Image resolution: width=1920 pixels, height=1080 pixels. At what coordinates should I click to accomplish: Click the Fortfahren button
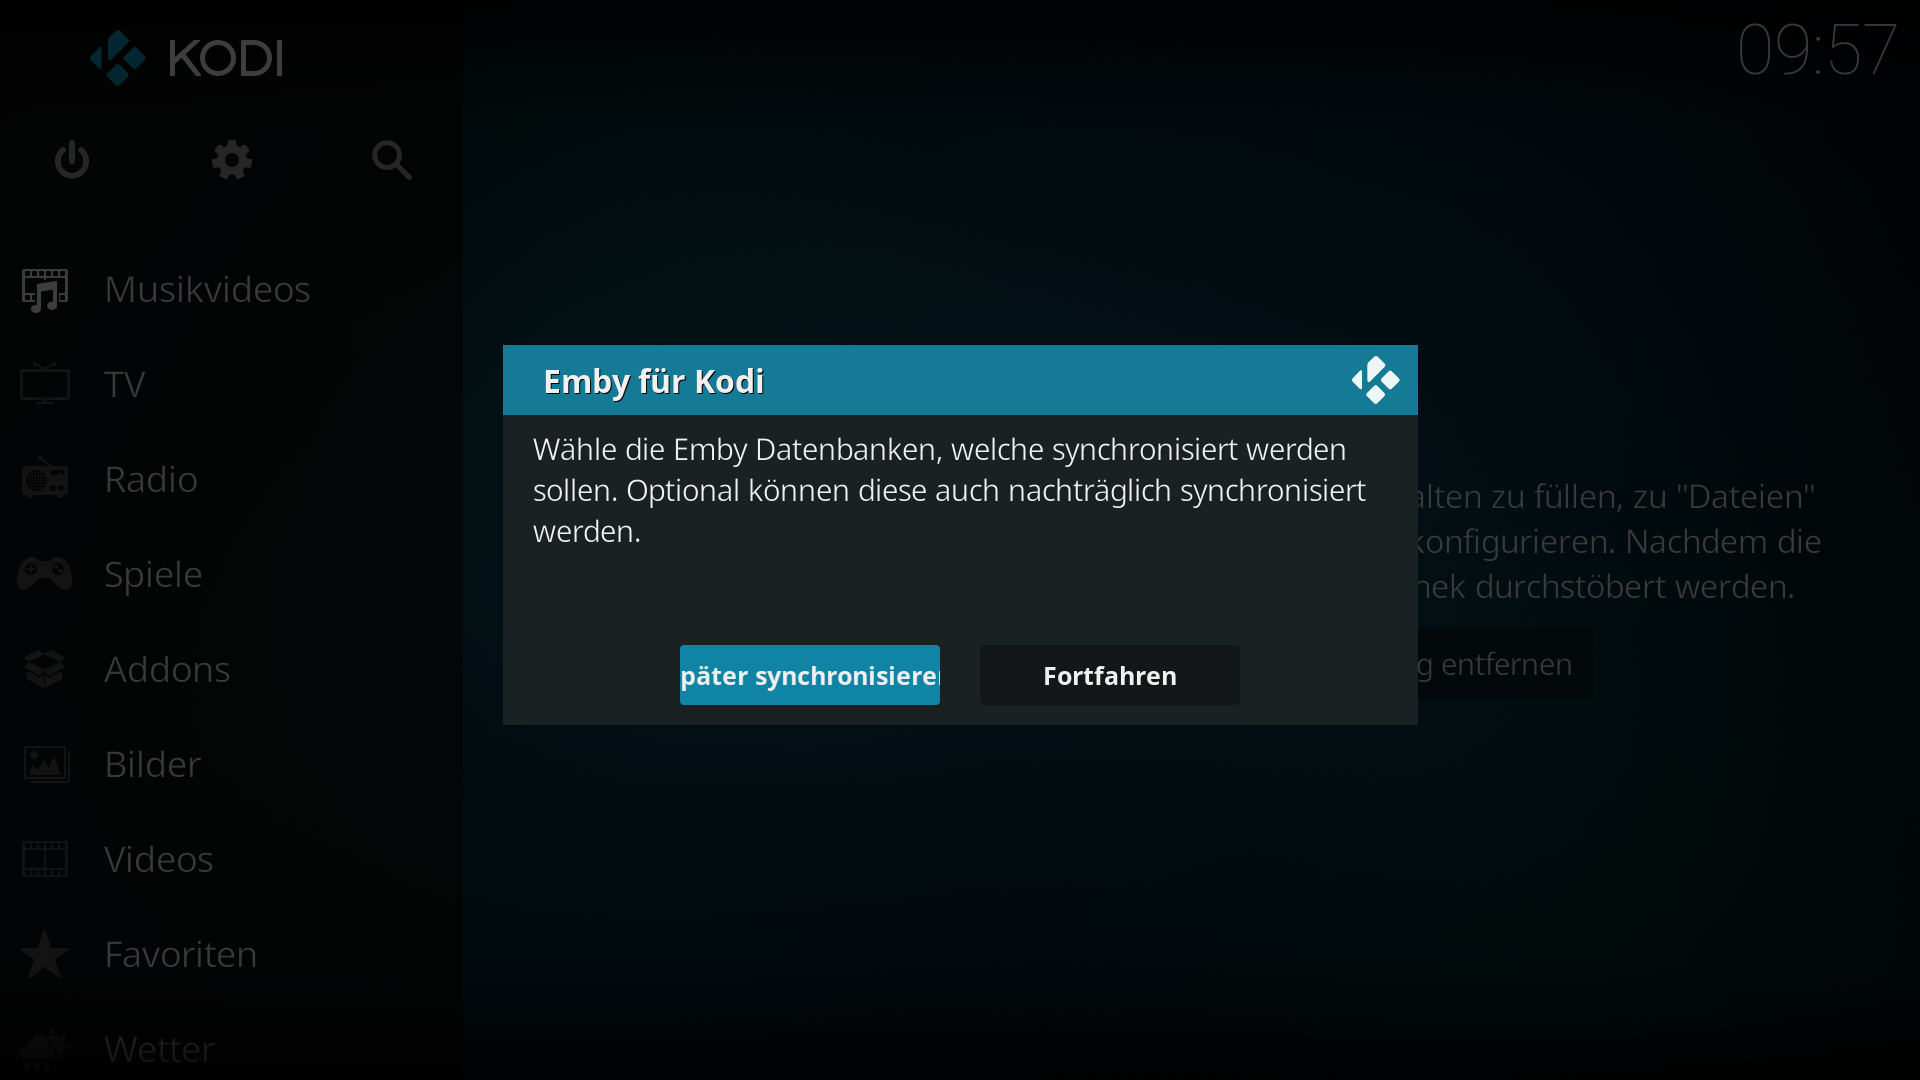click(x=1110, y=675)
